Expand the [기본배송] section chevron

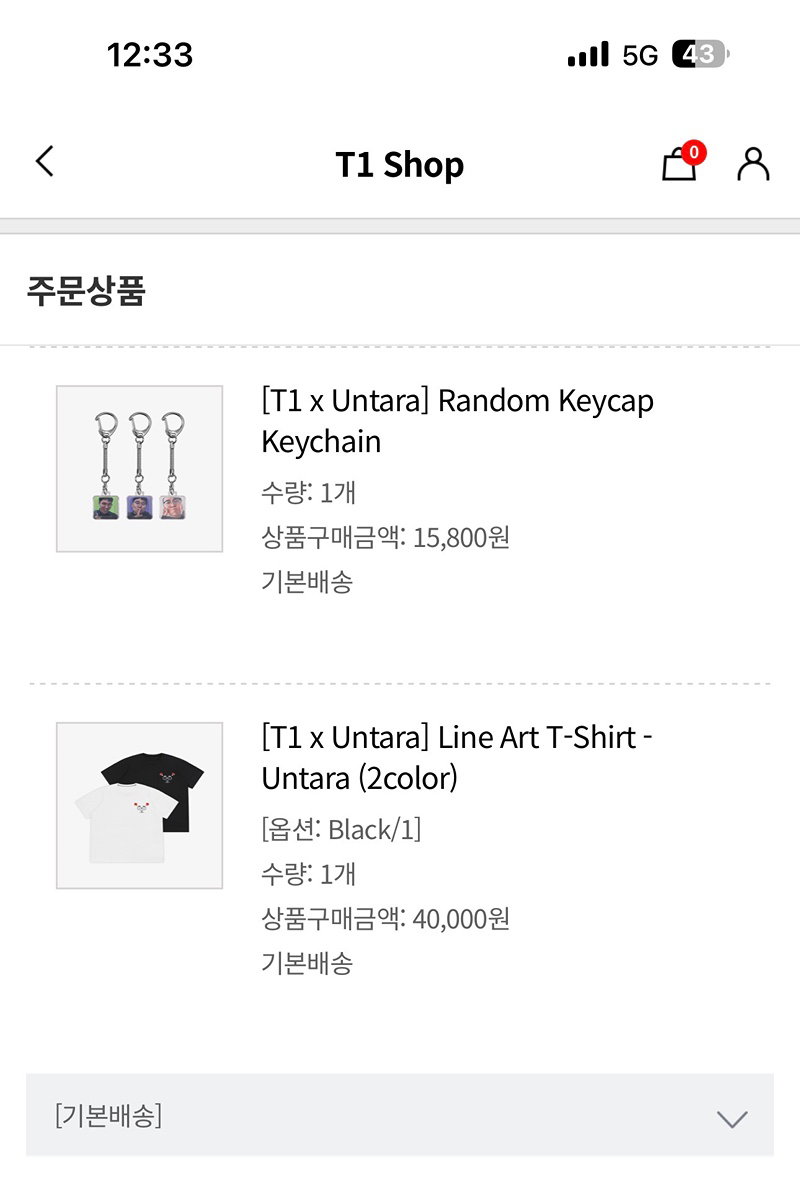pyautogui.click(x=732, y=1119)
